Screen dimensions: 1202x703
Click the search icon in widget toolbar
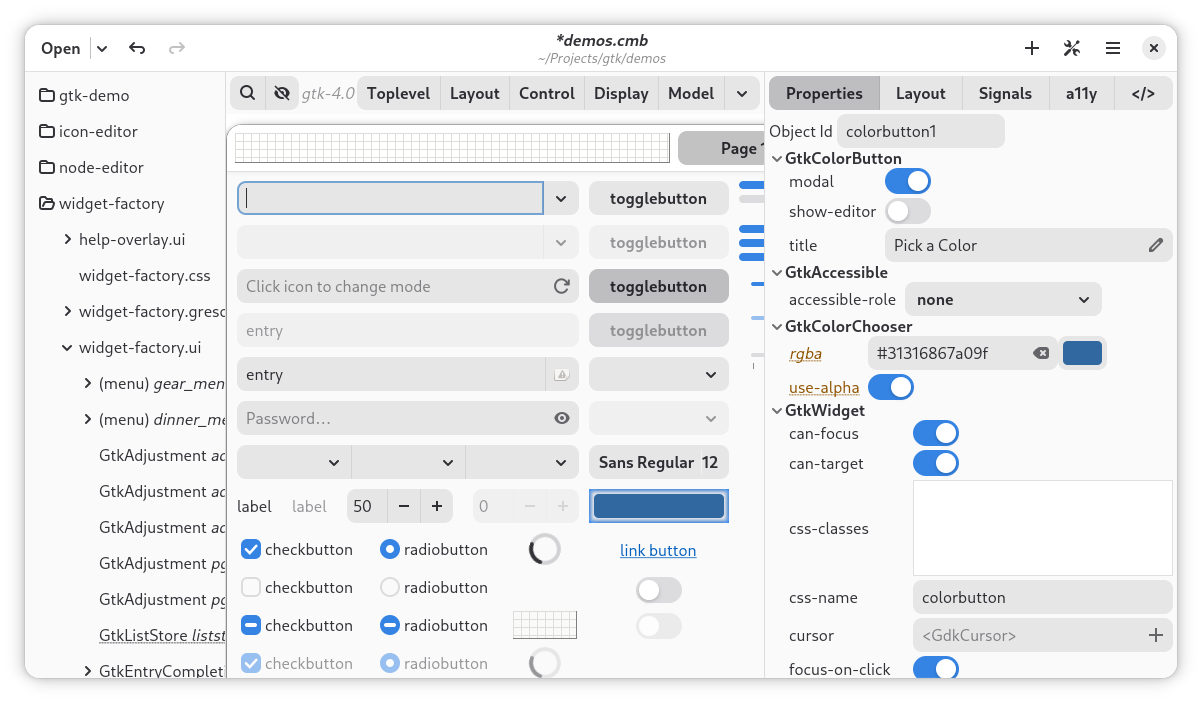(x=247, y=93)
